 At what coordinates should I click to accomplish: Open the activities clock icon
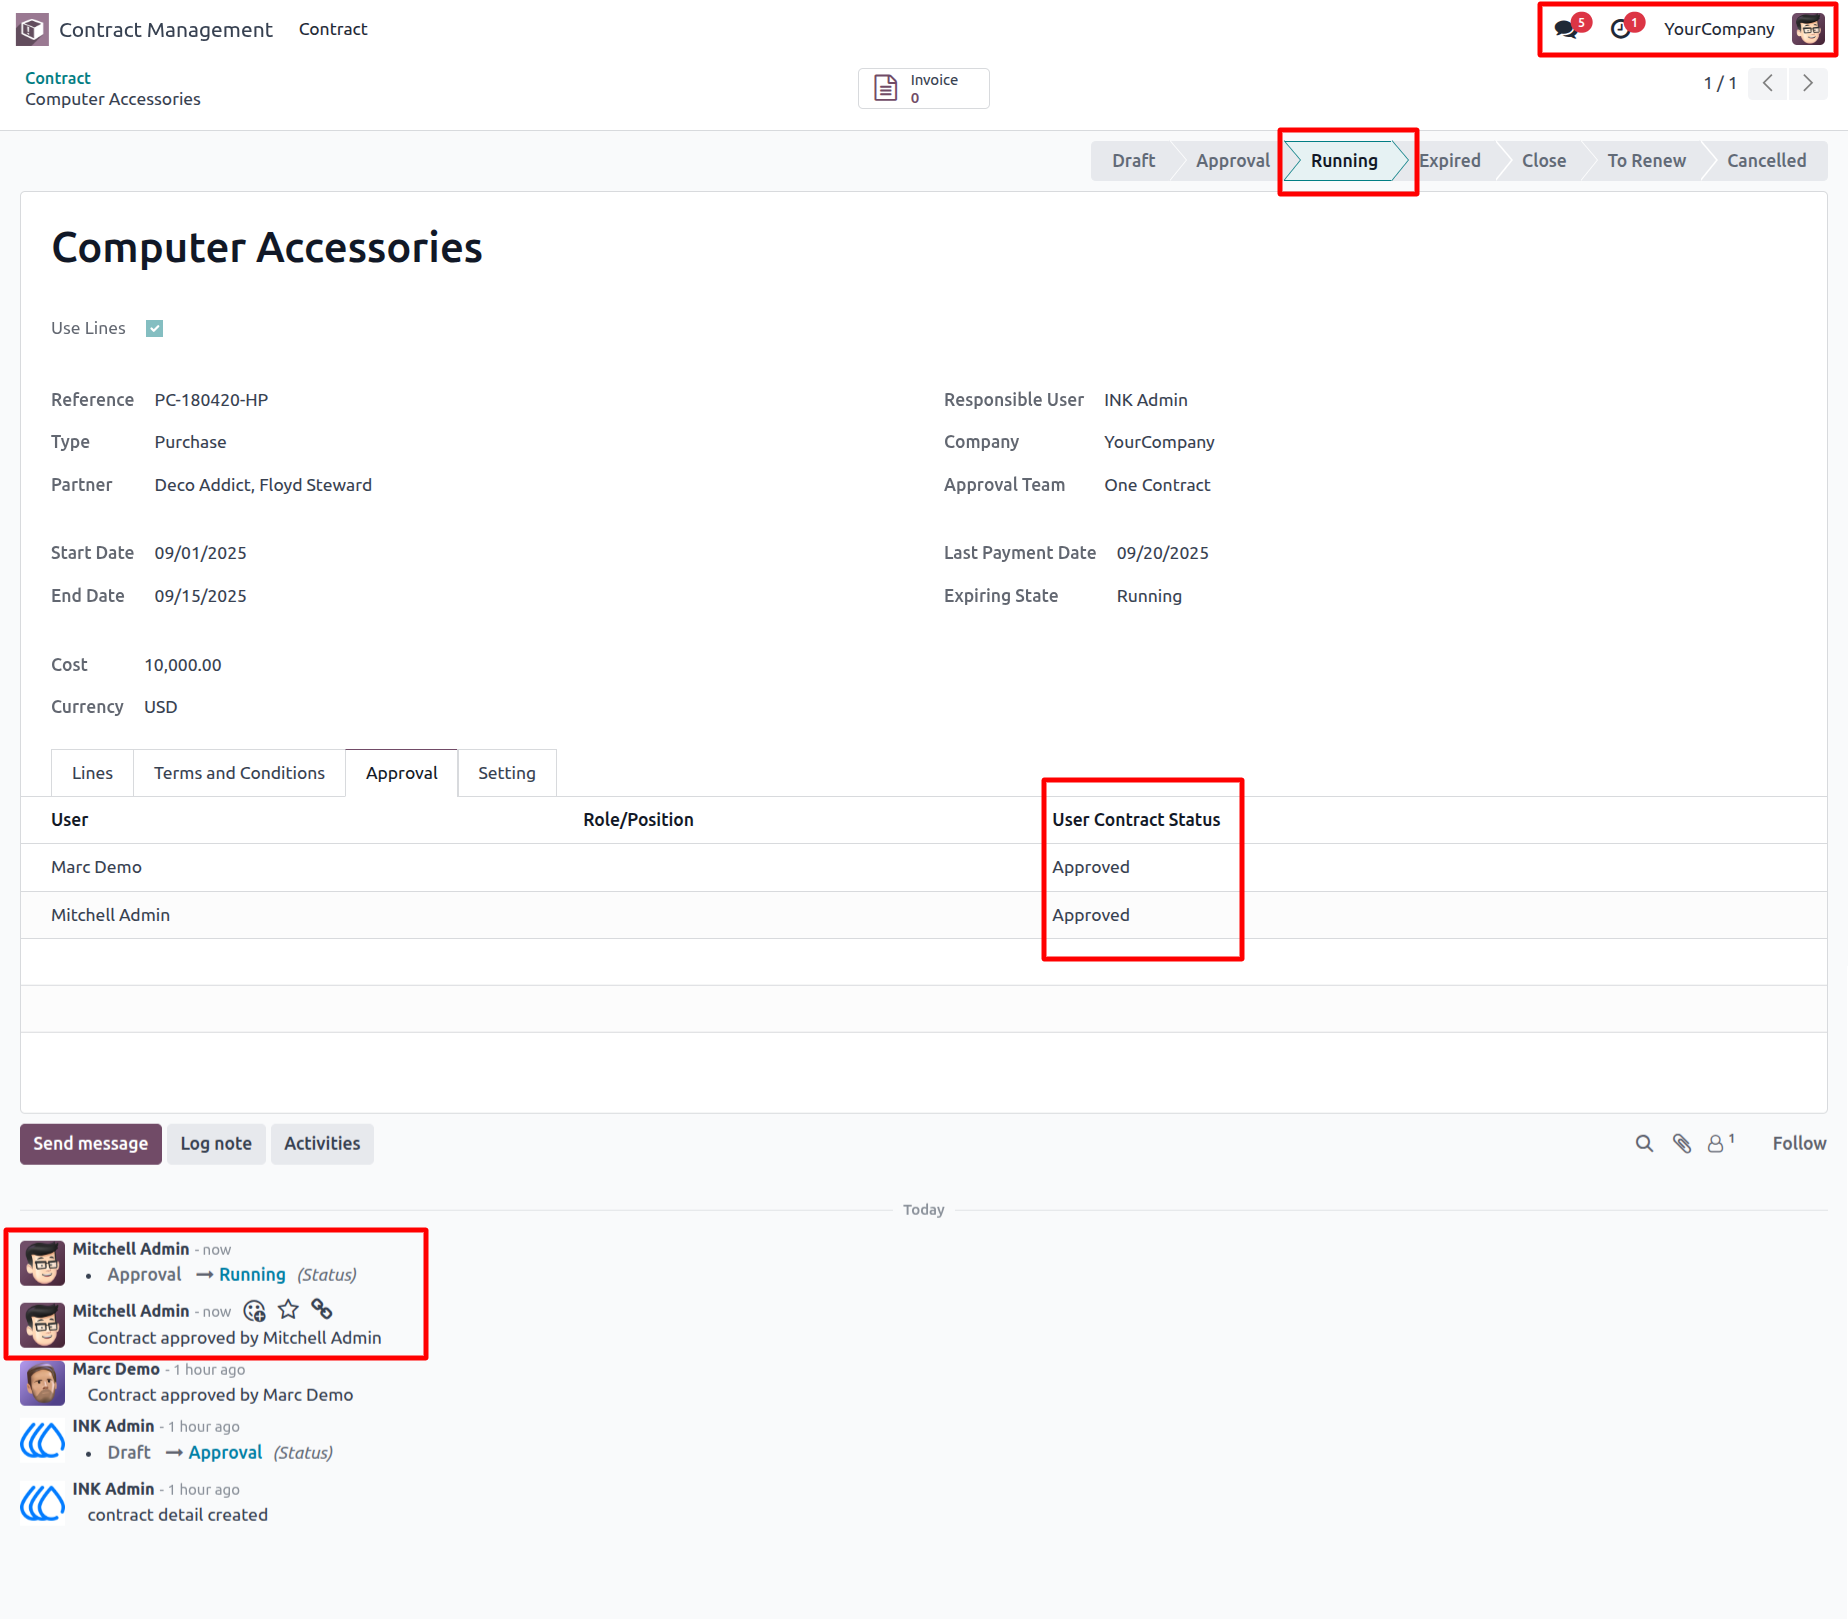pos(1620,29)
